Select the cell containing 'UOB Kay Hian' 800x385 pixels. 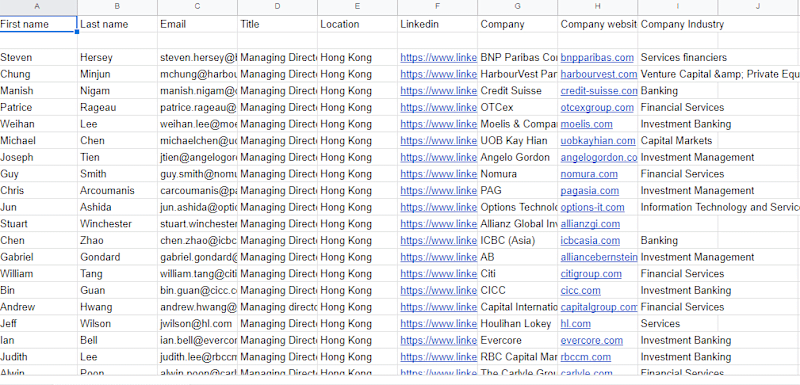coord(517,141)
